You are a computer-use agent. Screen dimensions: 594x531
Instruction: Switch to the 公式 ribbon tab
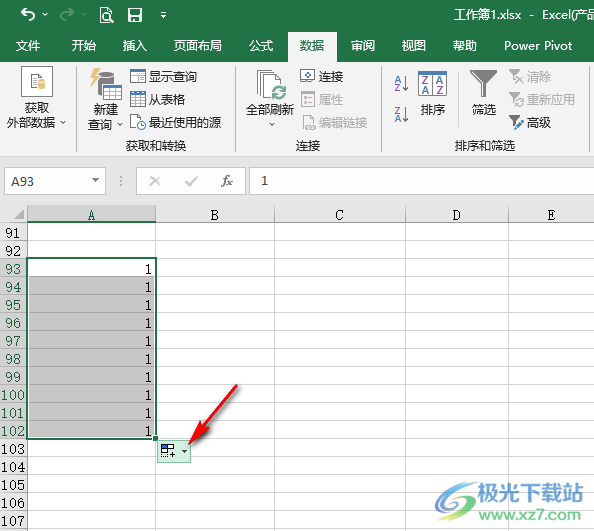click(261, 45)
